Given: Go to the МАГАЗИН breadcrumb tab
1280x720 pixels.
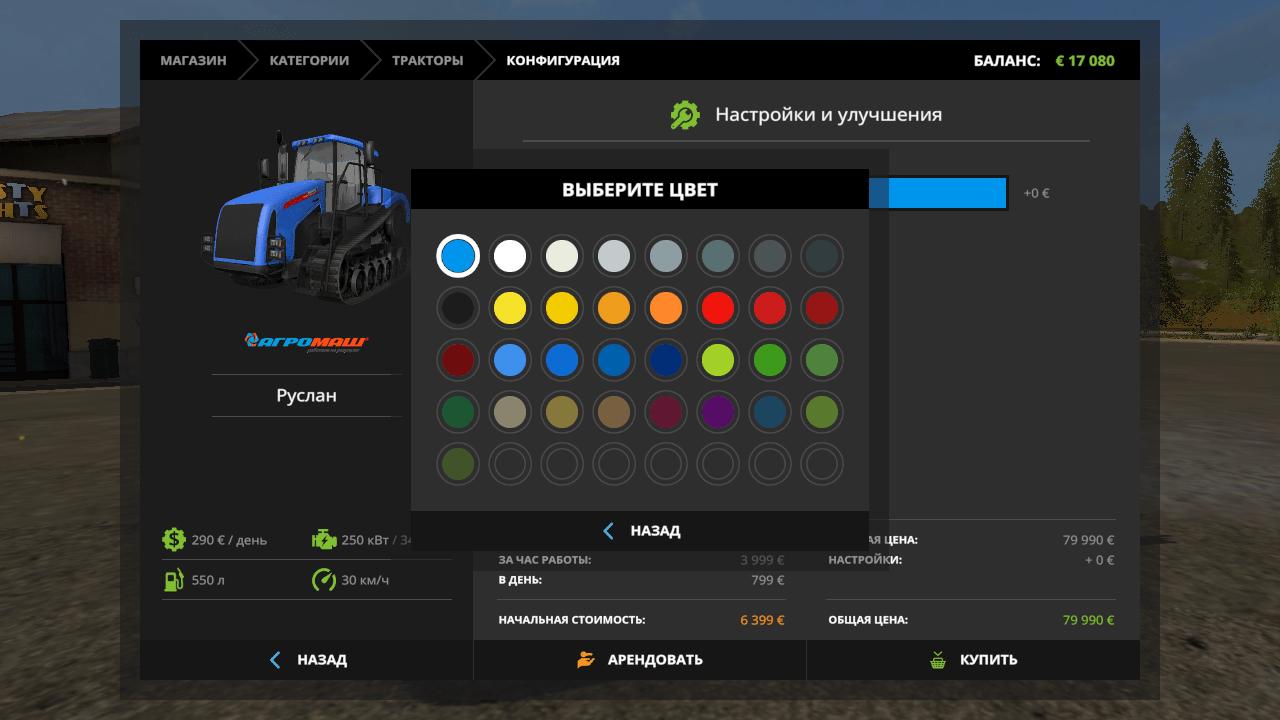Looking at the screenshot, I should pos(193,60).
